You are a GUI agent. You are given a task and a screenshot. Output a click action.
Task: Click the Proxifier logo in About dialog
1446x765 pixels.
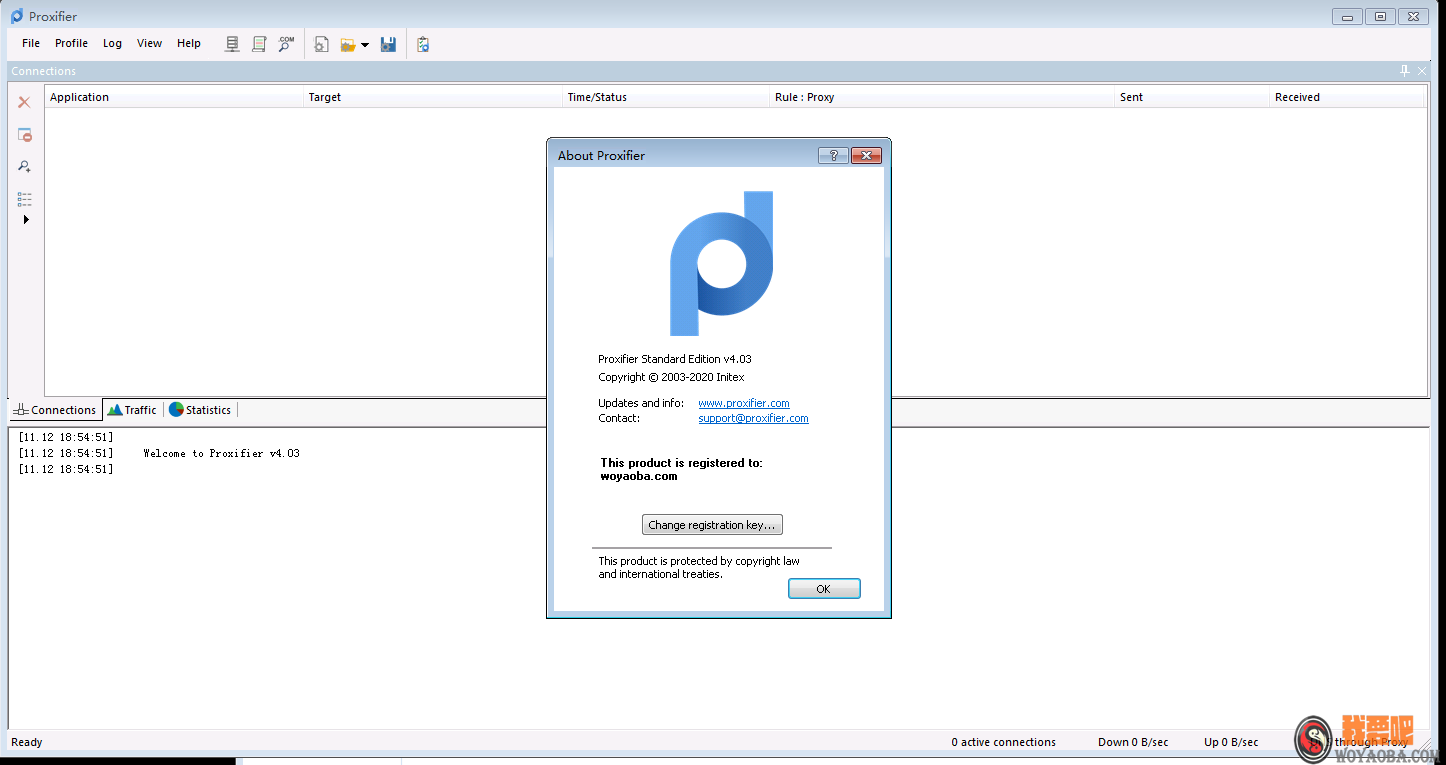pyautogui.click(x=721, y=263)
